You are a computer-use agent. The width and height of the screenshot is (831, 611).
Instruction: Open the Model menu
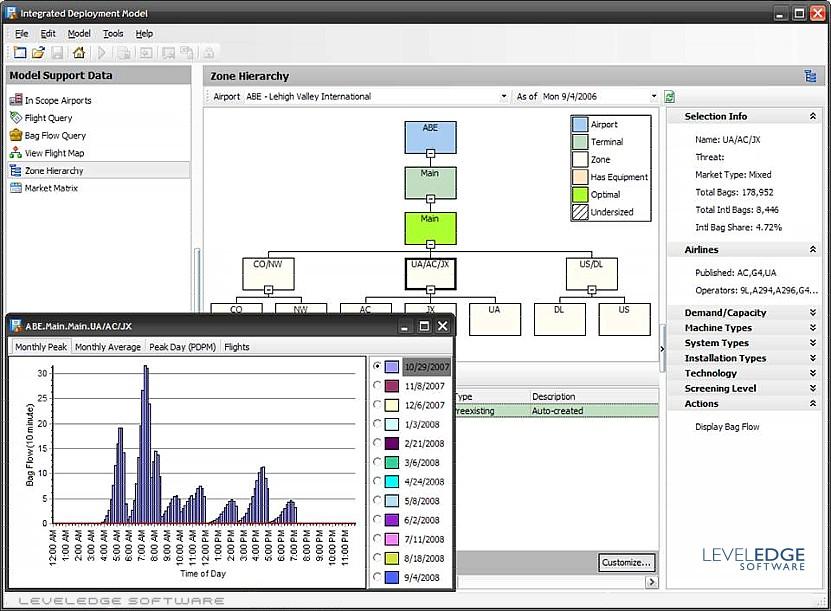tap(79, 33)
